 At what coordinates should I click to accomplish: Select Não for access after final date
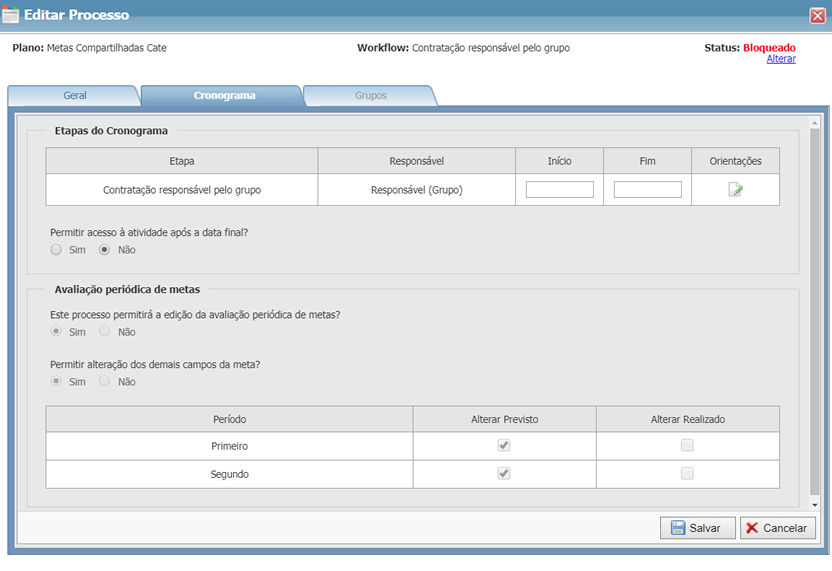click(x=105, y=250)
